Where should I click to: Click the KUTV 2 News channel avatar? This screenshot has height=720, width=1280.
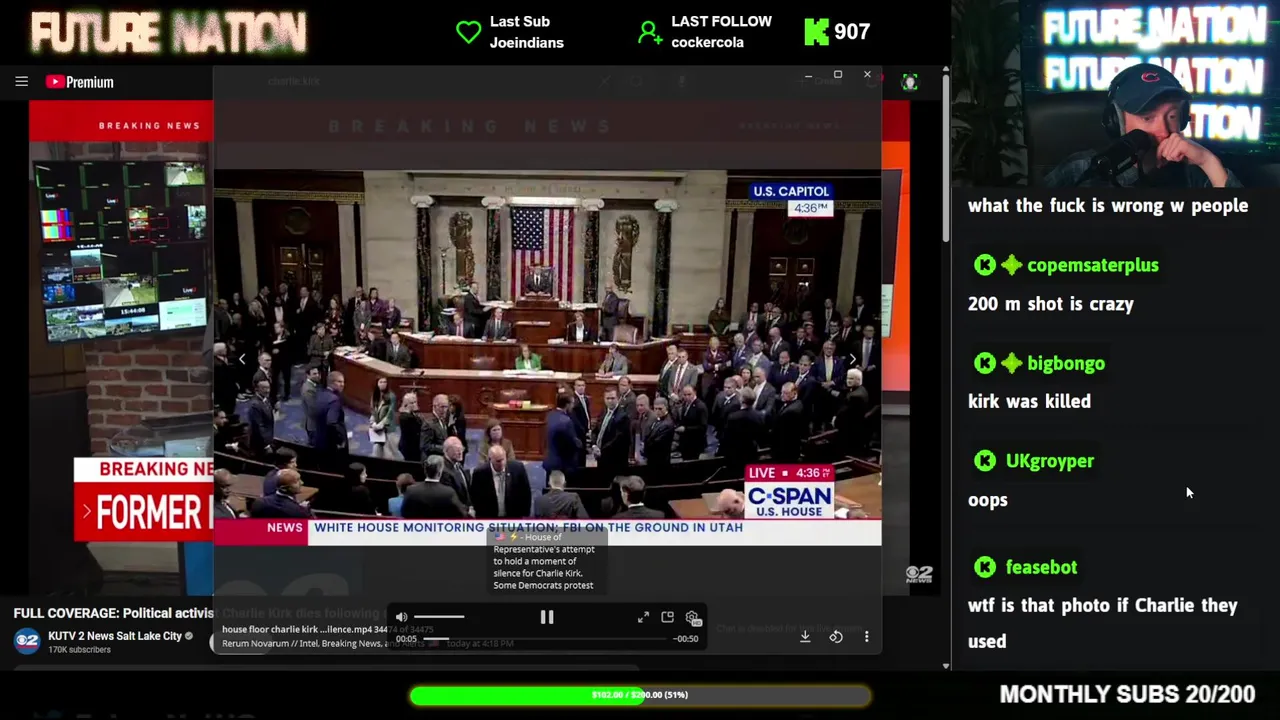click(27, 641)
